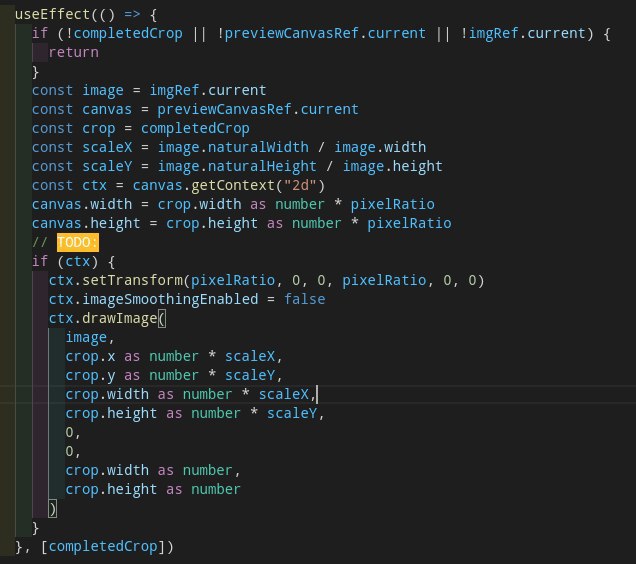Click the getContext method call
The height and width of the screenshot is (564, 636).
pos(233,185)
